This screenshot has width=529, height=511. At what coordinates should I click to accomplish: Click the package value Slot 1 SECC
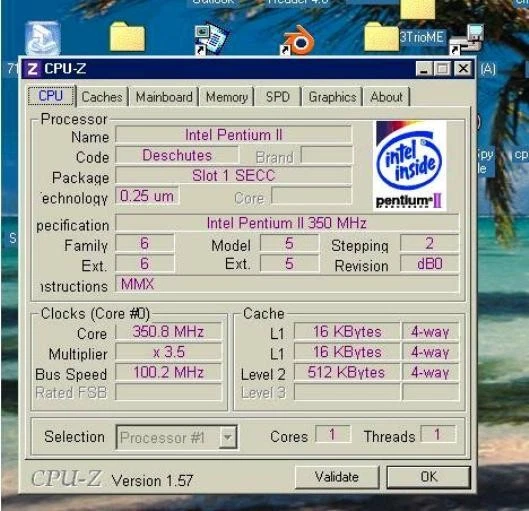pyautogui.click(x=233, y=175)
